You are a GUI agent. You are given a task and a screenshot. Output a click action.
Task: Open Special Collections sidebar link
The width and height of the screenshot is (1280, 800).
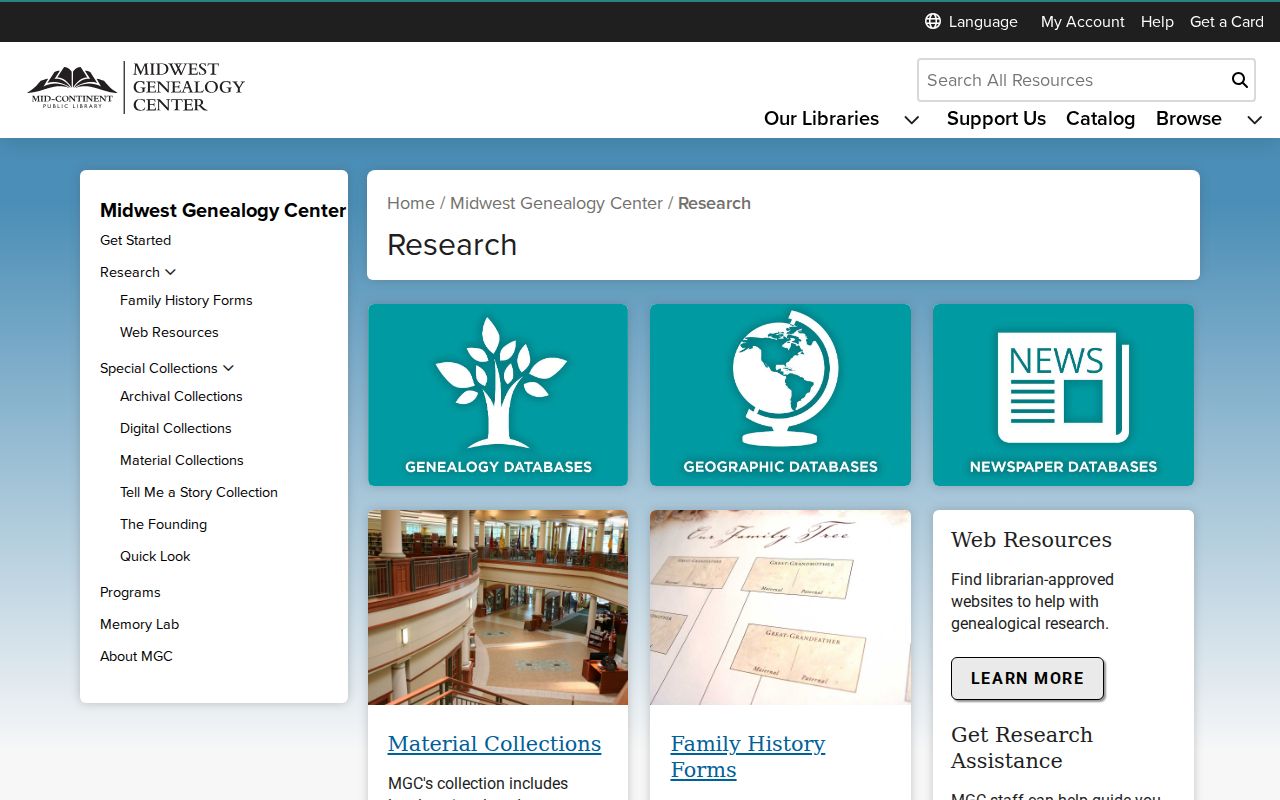point(158,368)
